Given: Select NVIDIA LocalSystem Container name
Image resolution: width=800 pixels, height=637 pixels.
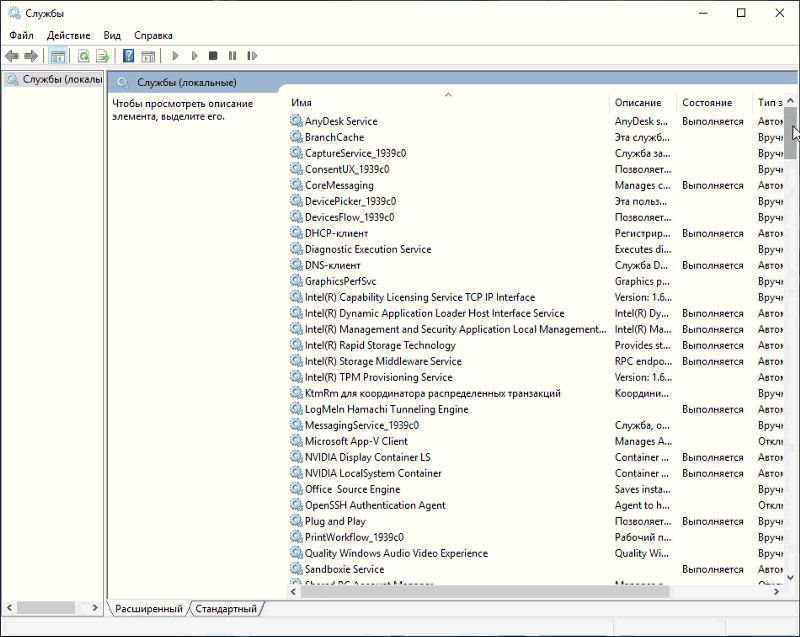Looking at the screenshot, I should click(373, 473).
